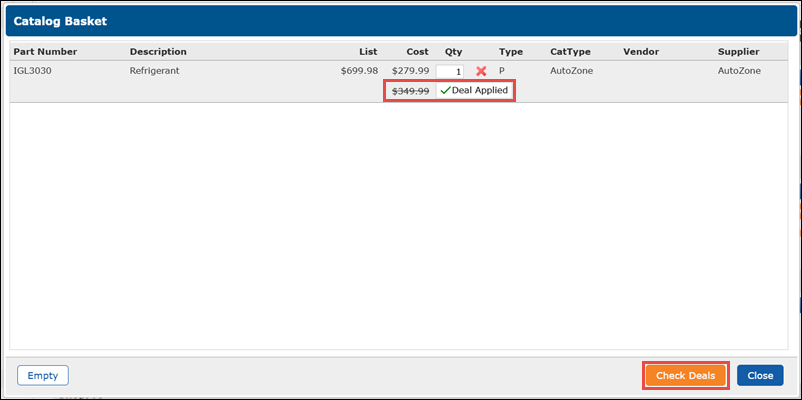Select part number IGL3030
This screenshot has width=802, height=400.
(x=36, y=72)
